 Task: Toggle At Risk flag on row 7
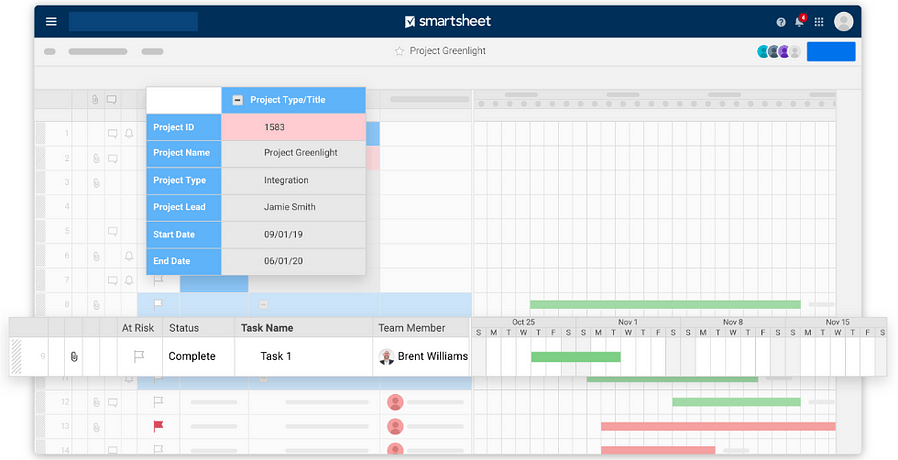click(158, 280)
